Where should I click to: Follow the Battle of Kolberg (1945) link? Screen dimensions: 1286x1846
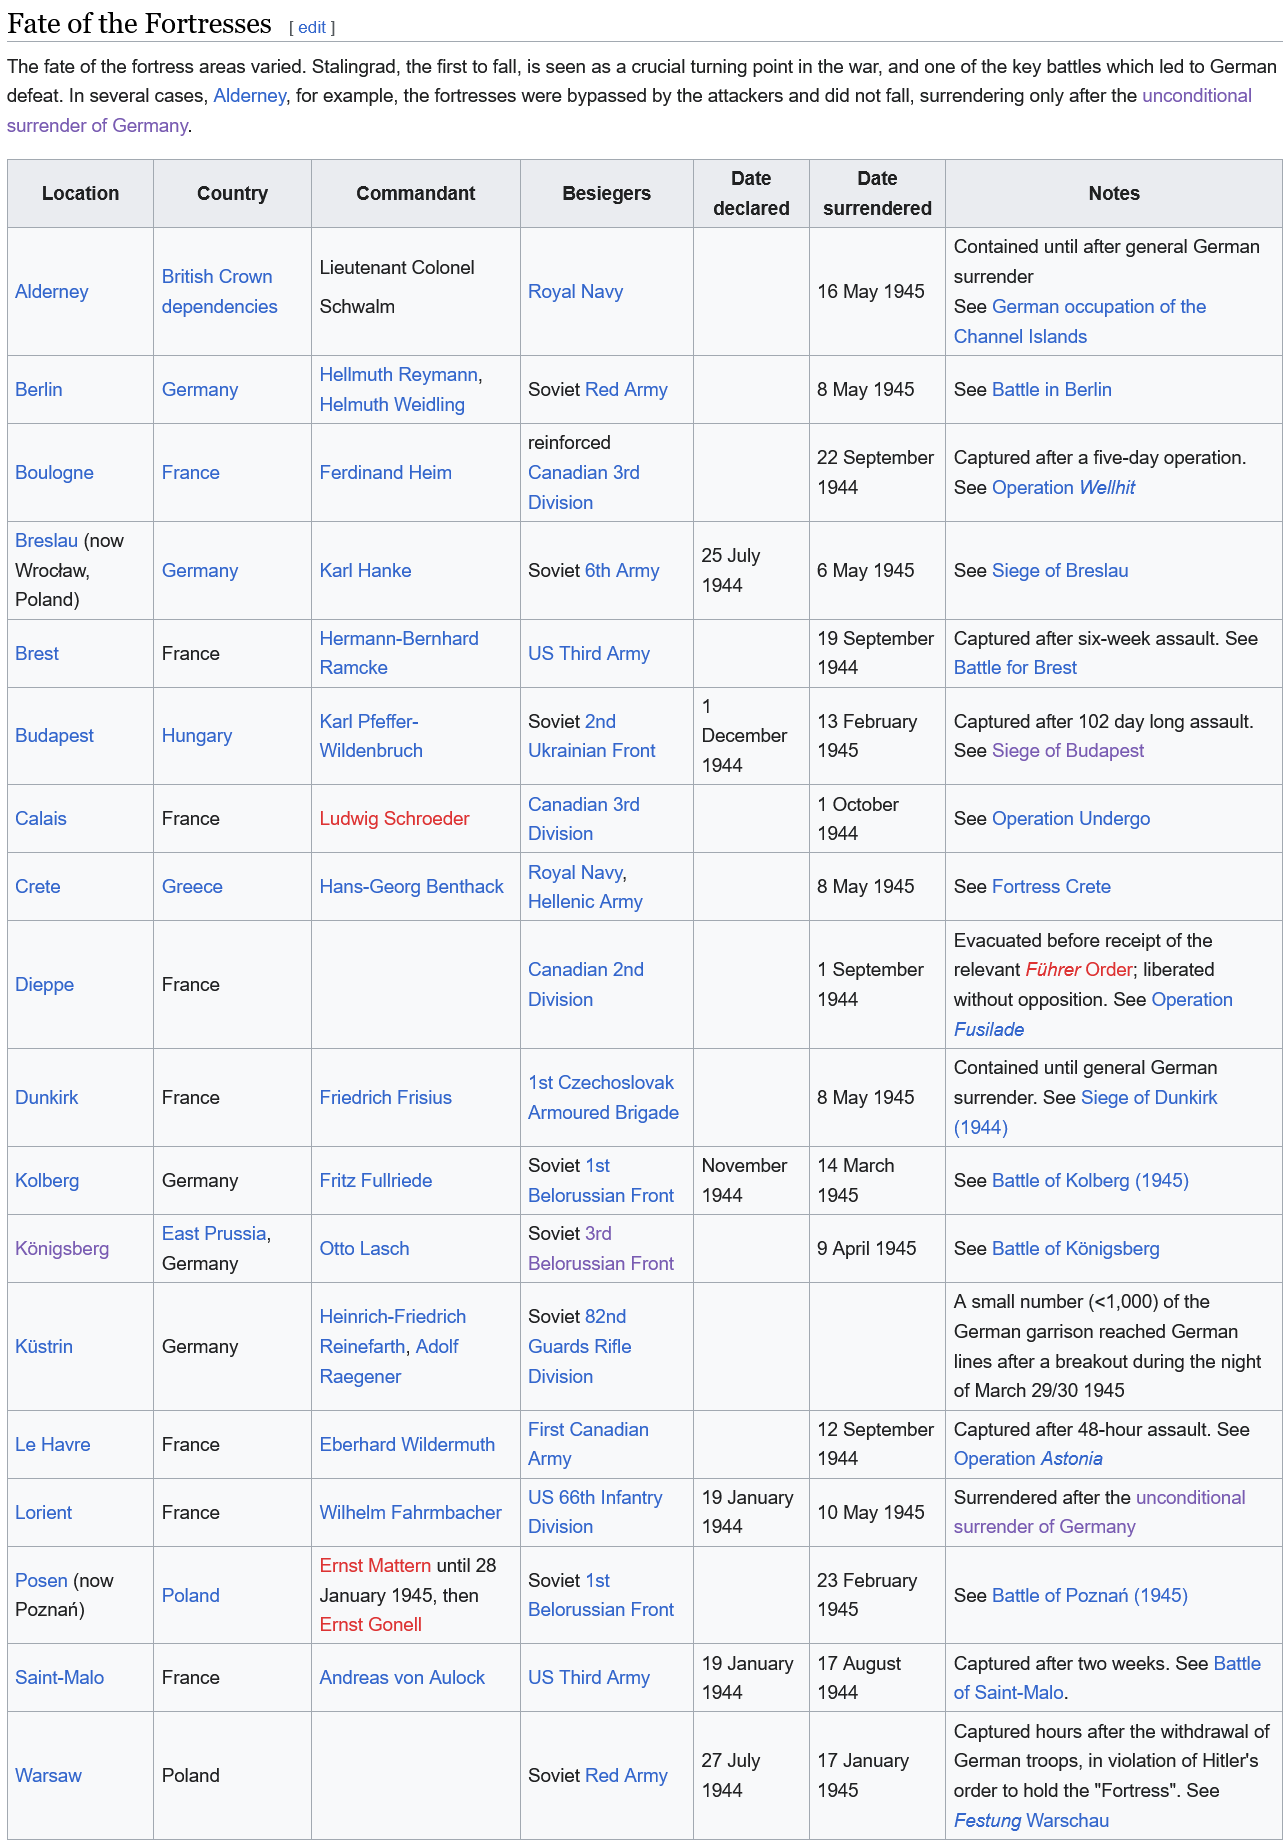click(1090, 1181)
